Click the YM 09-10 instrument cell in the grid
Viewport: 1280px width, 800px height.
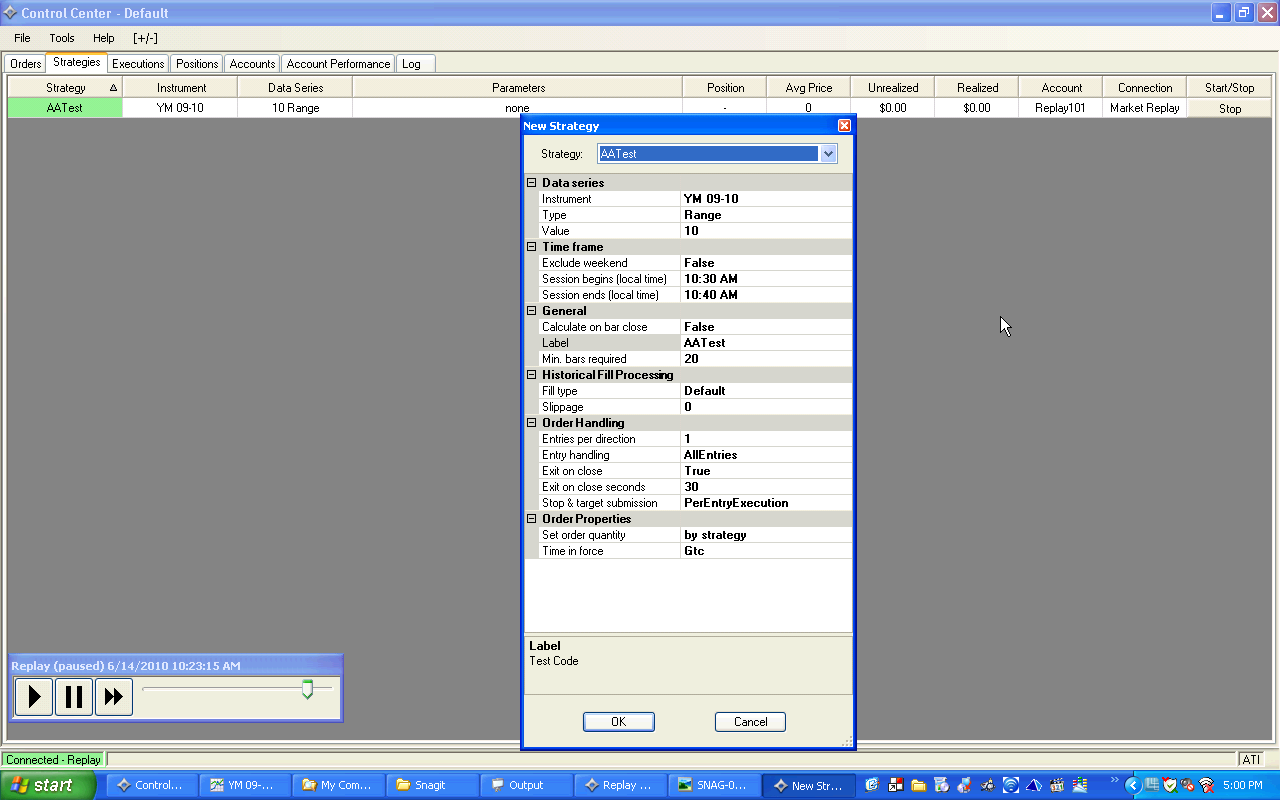tap(180, 108)
